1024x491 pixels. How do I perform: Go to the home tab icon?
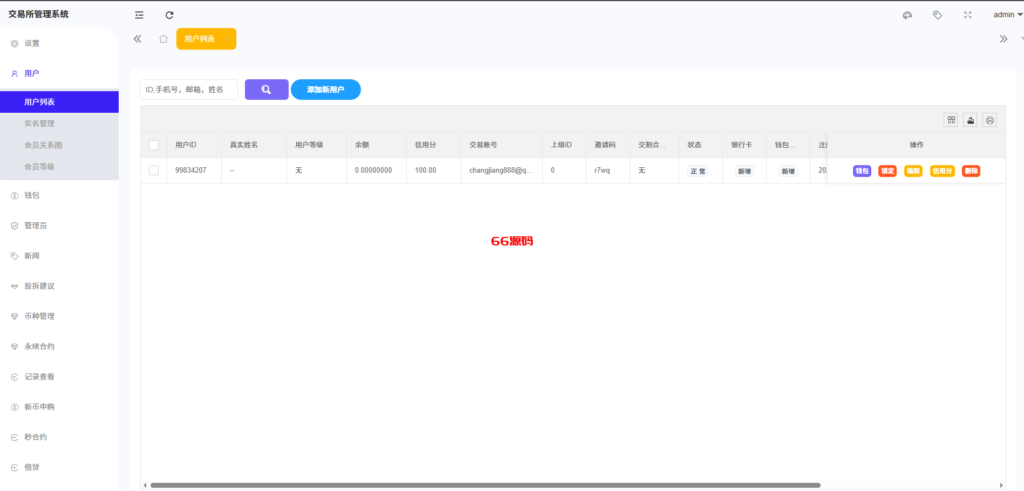tap(163, 39)
